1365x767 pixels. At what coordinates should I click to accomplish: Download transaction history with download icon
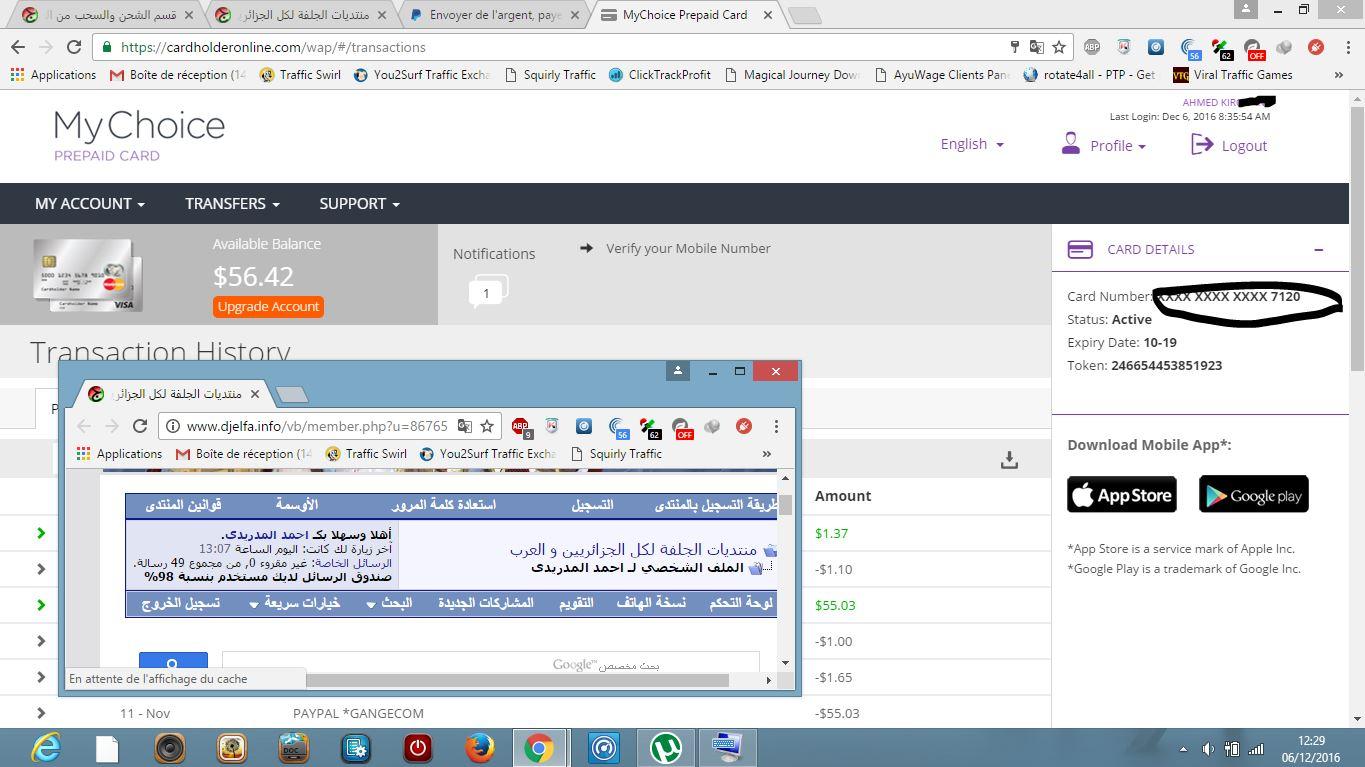coord(1009,459)
